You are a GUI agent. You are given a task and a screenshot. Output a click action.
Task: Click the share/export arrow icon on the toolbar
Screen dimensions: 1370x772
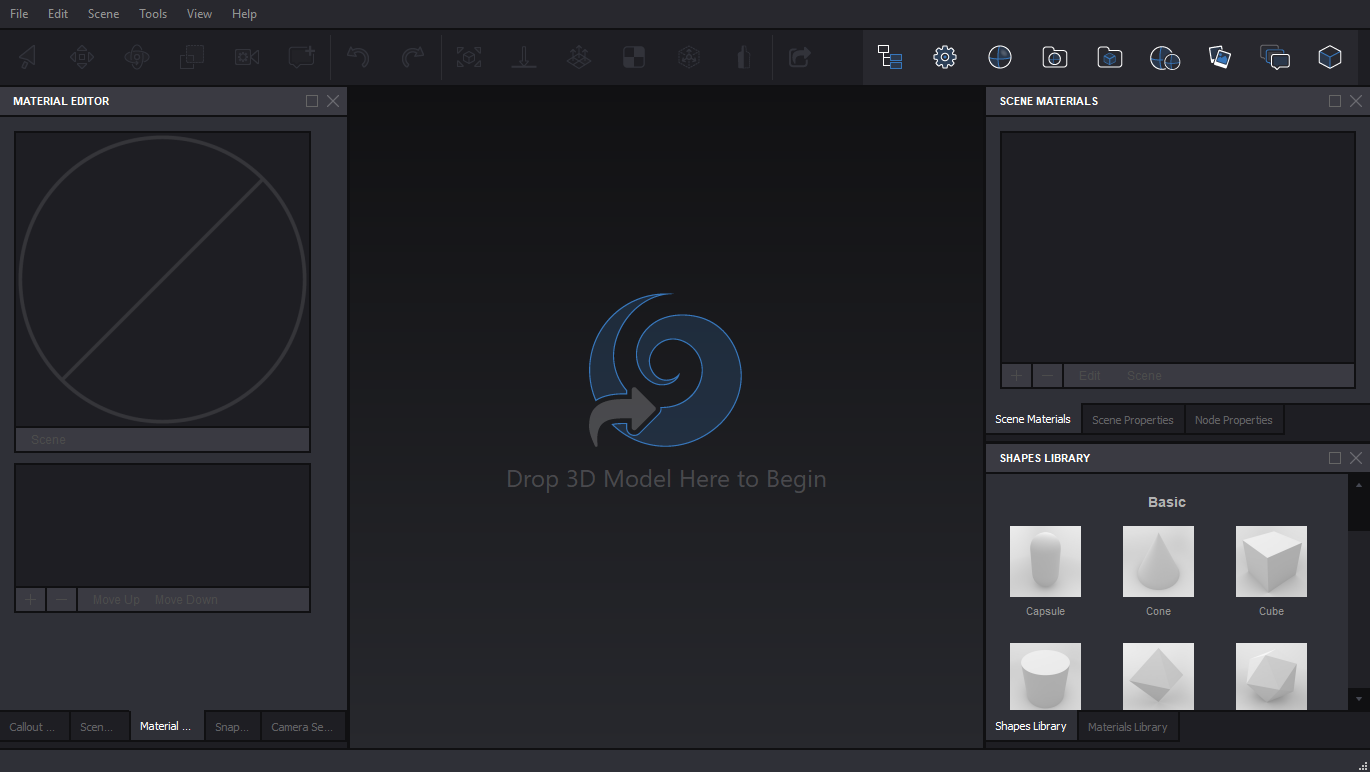(x=799, y=57)
